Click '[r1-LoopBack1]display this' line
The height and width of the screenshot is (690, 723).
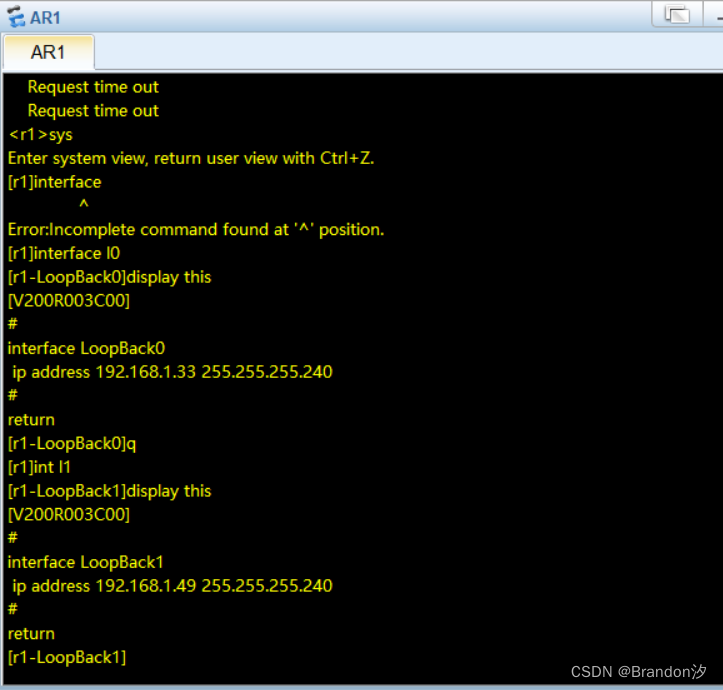(109, 491)
